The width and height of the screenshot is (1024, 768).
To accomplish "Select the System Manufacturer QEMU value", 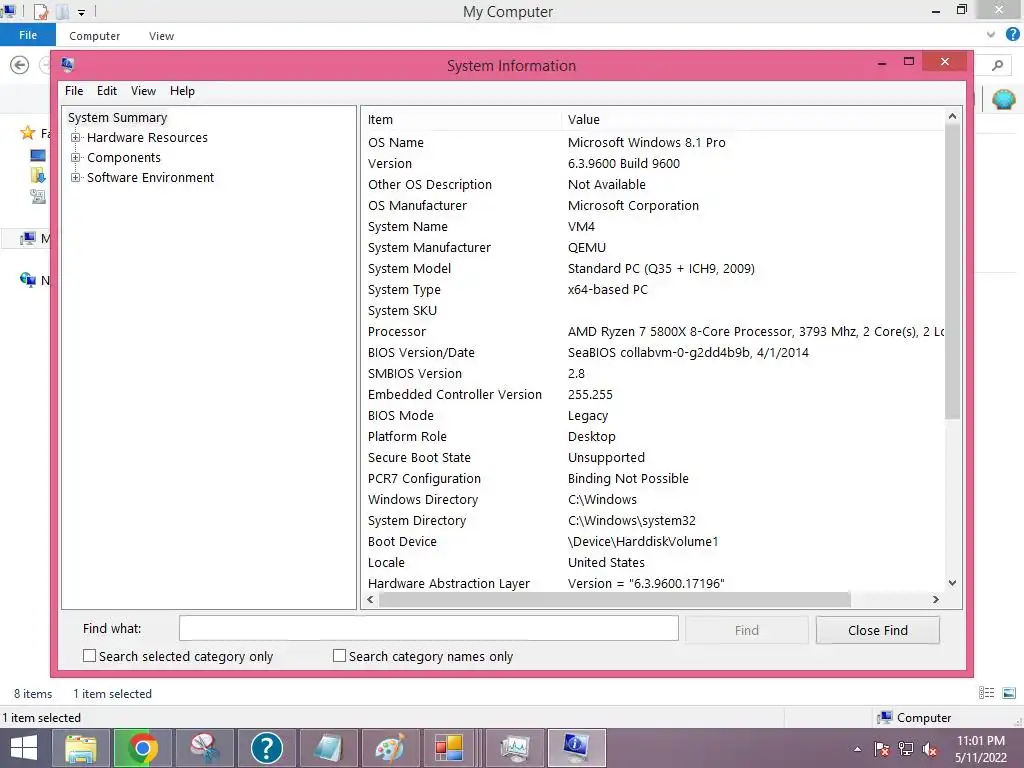I will (586, 248).
